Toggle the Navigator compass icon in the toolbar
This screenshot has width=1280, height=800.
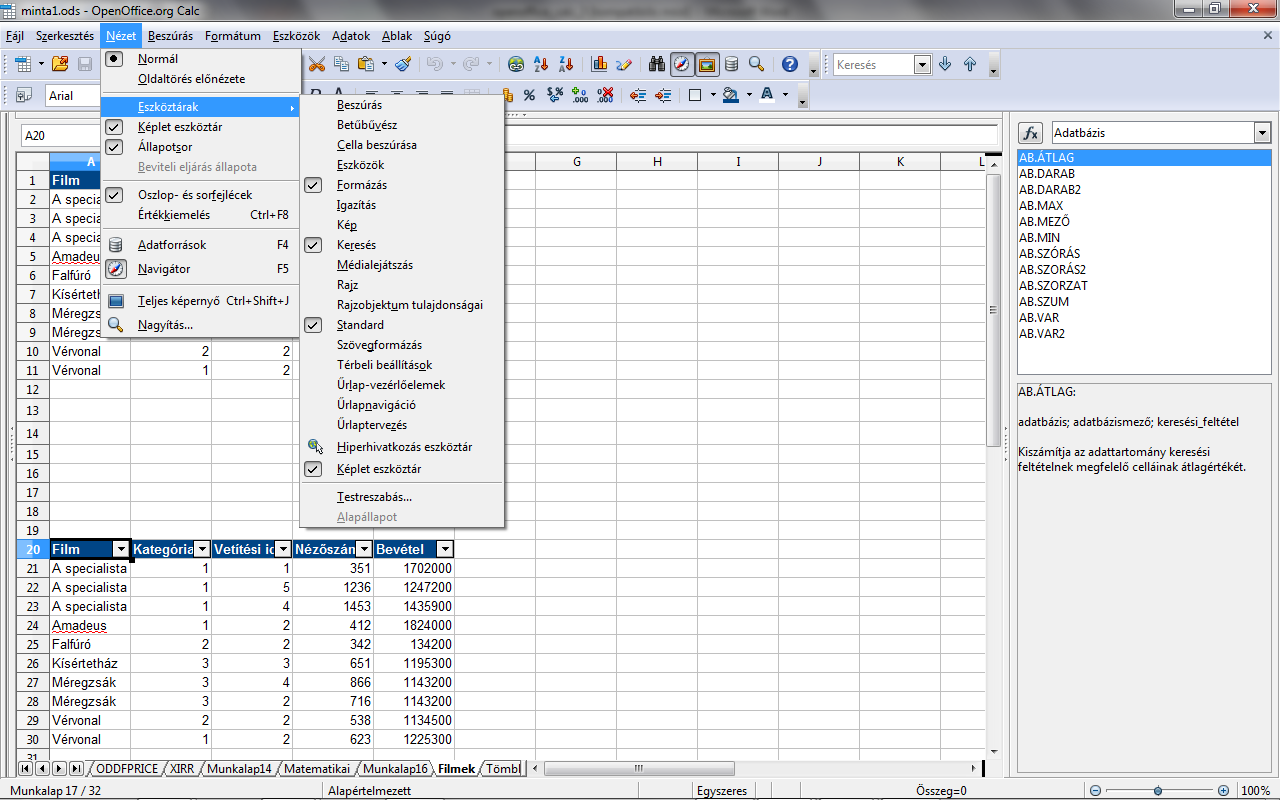(682, 64)
